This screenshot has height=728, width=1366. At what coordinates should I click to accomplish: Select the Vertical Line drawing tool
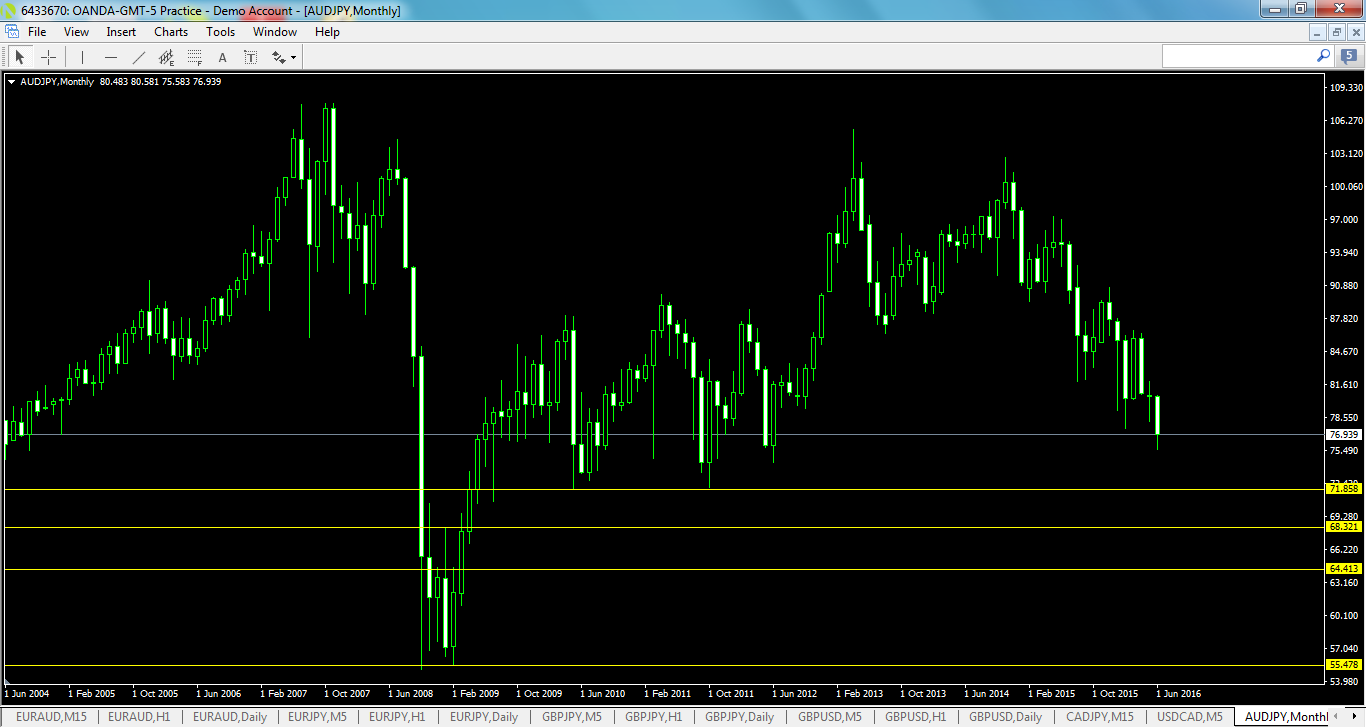point(82,57)
